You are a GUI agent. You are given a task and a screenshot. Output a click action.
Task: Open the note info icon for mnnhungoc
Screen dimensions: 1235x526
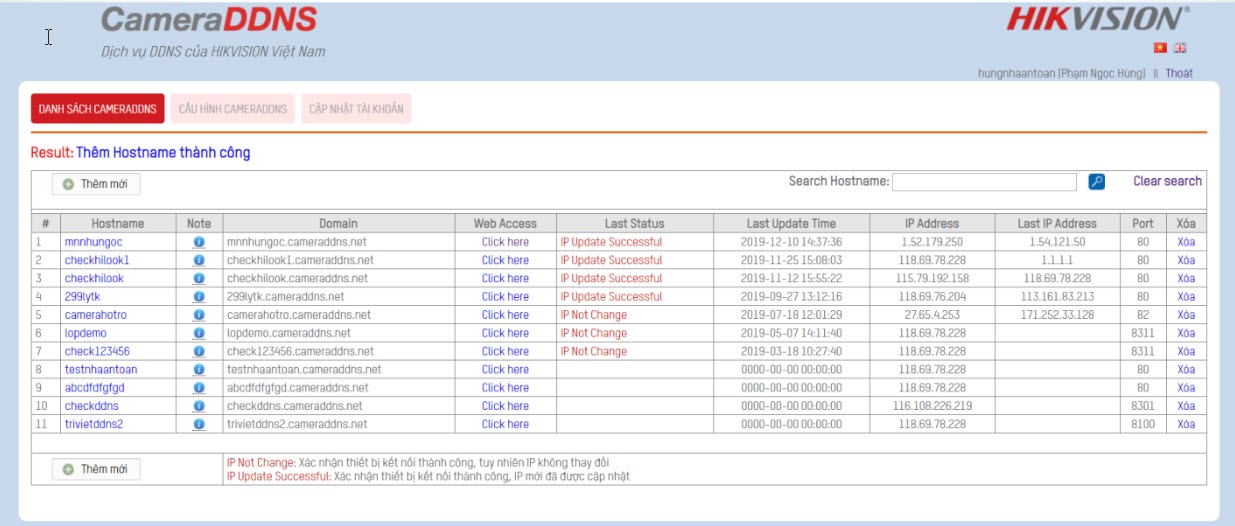tap(198, 242)
